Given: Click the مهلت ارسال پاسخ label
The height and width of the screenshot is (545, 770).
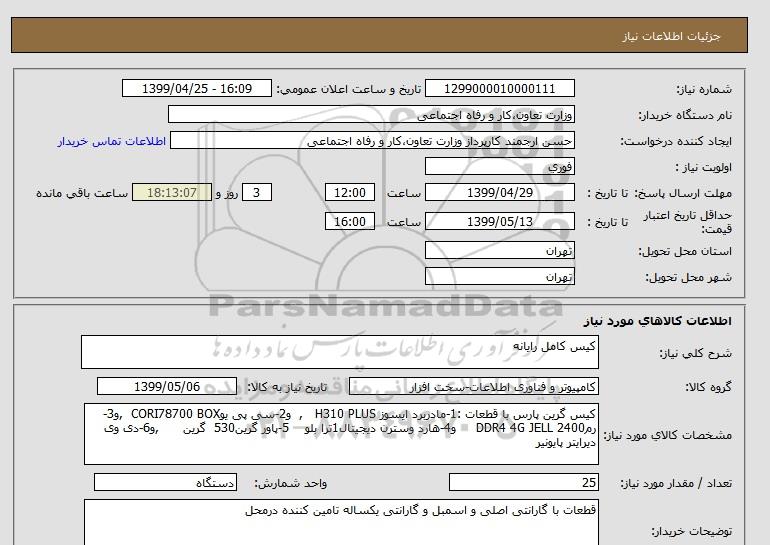Looking at the screenshot, I should tap(683, 193).
